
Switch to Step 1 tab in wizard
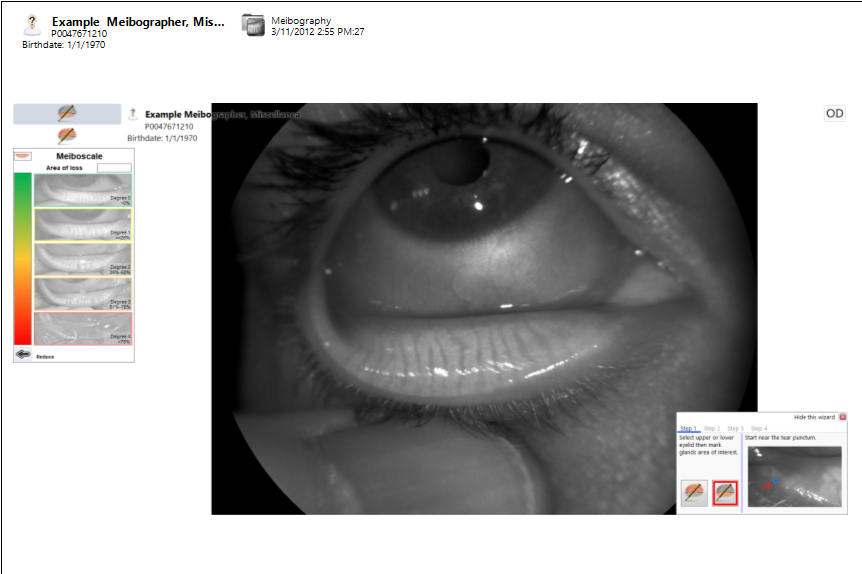689,428
